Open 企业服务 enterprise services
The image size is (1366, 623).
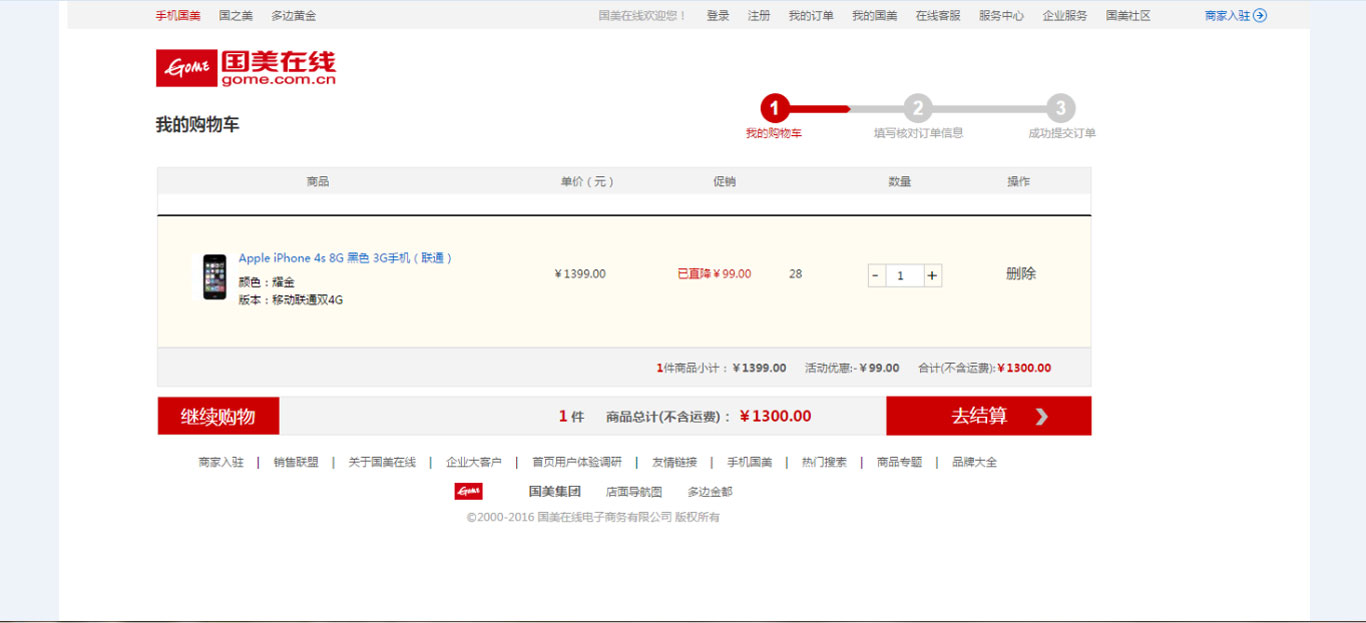pyautogui.click(x=1065, y=15)
